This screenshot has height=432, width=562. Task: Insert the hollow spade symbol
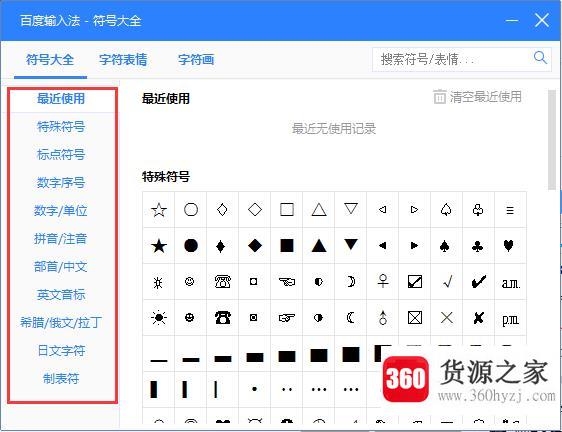(446, 210)
